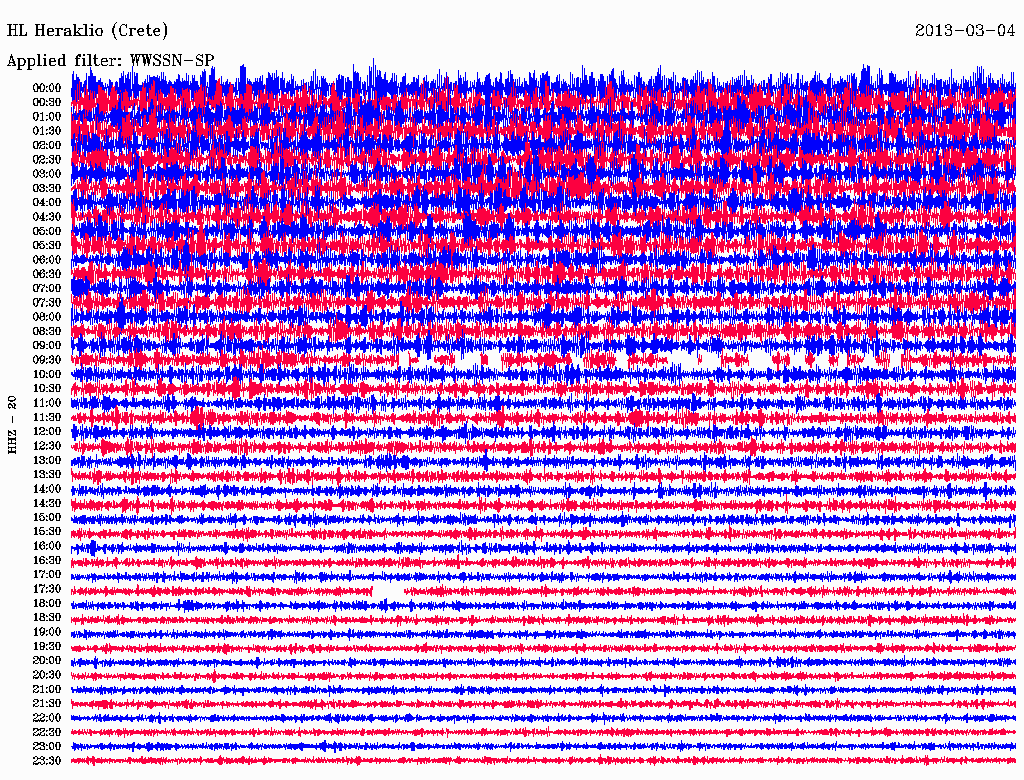This screenshot has width=1024, height=780.
Task: Click the 03:00 time label
Action: click(x=47, y=174)
